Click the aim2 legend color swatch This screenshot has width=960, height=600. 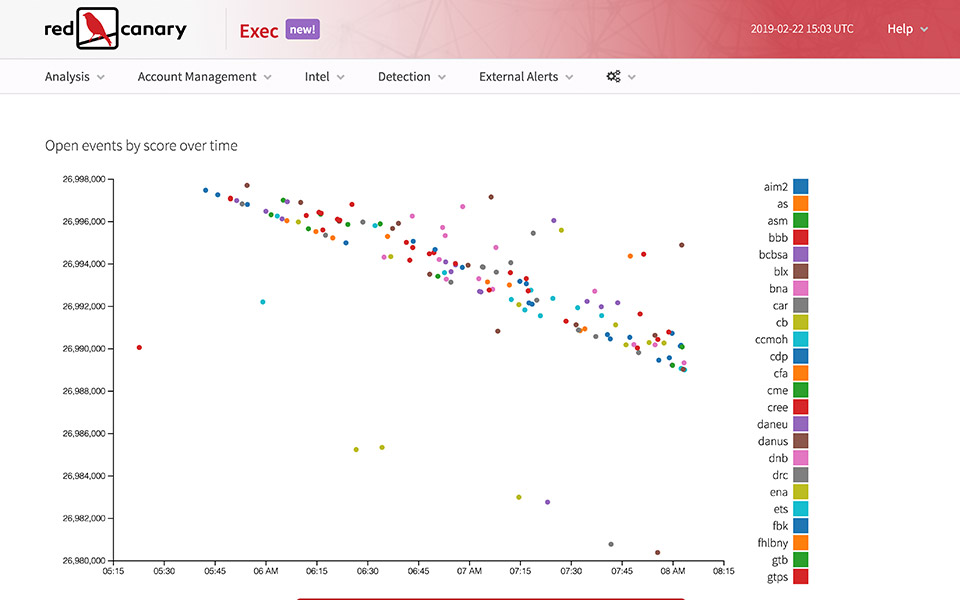801,186
